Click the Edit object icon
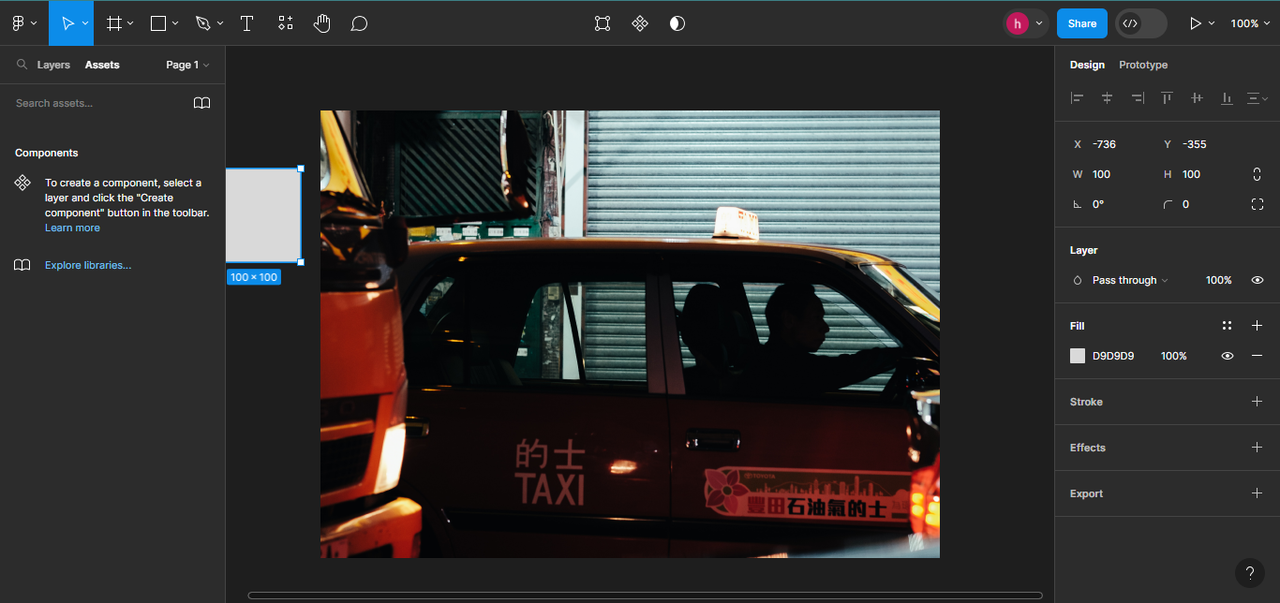Viewport: 1280px width, 603px height. (602, 23)
